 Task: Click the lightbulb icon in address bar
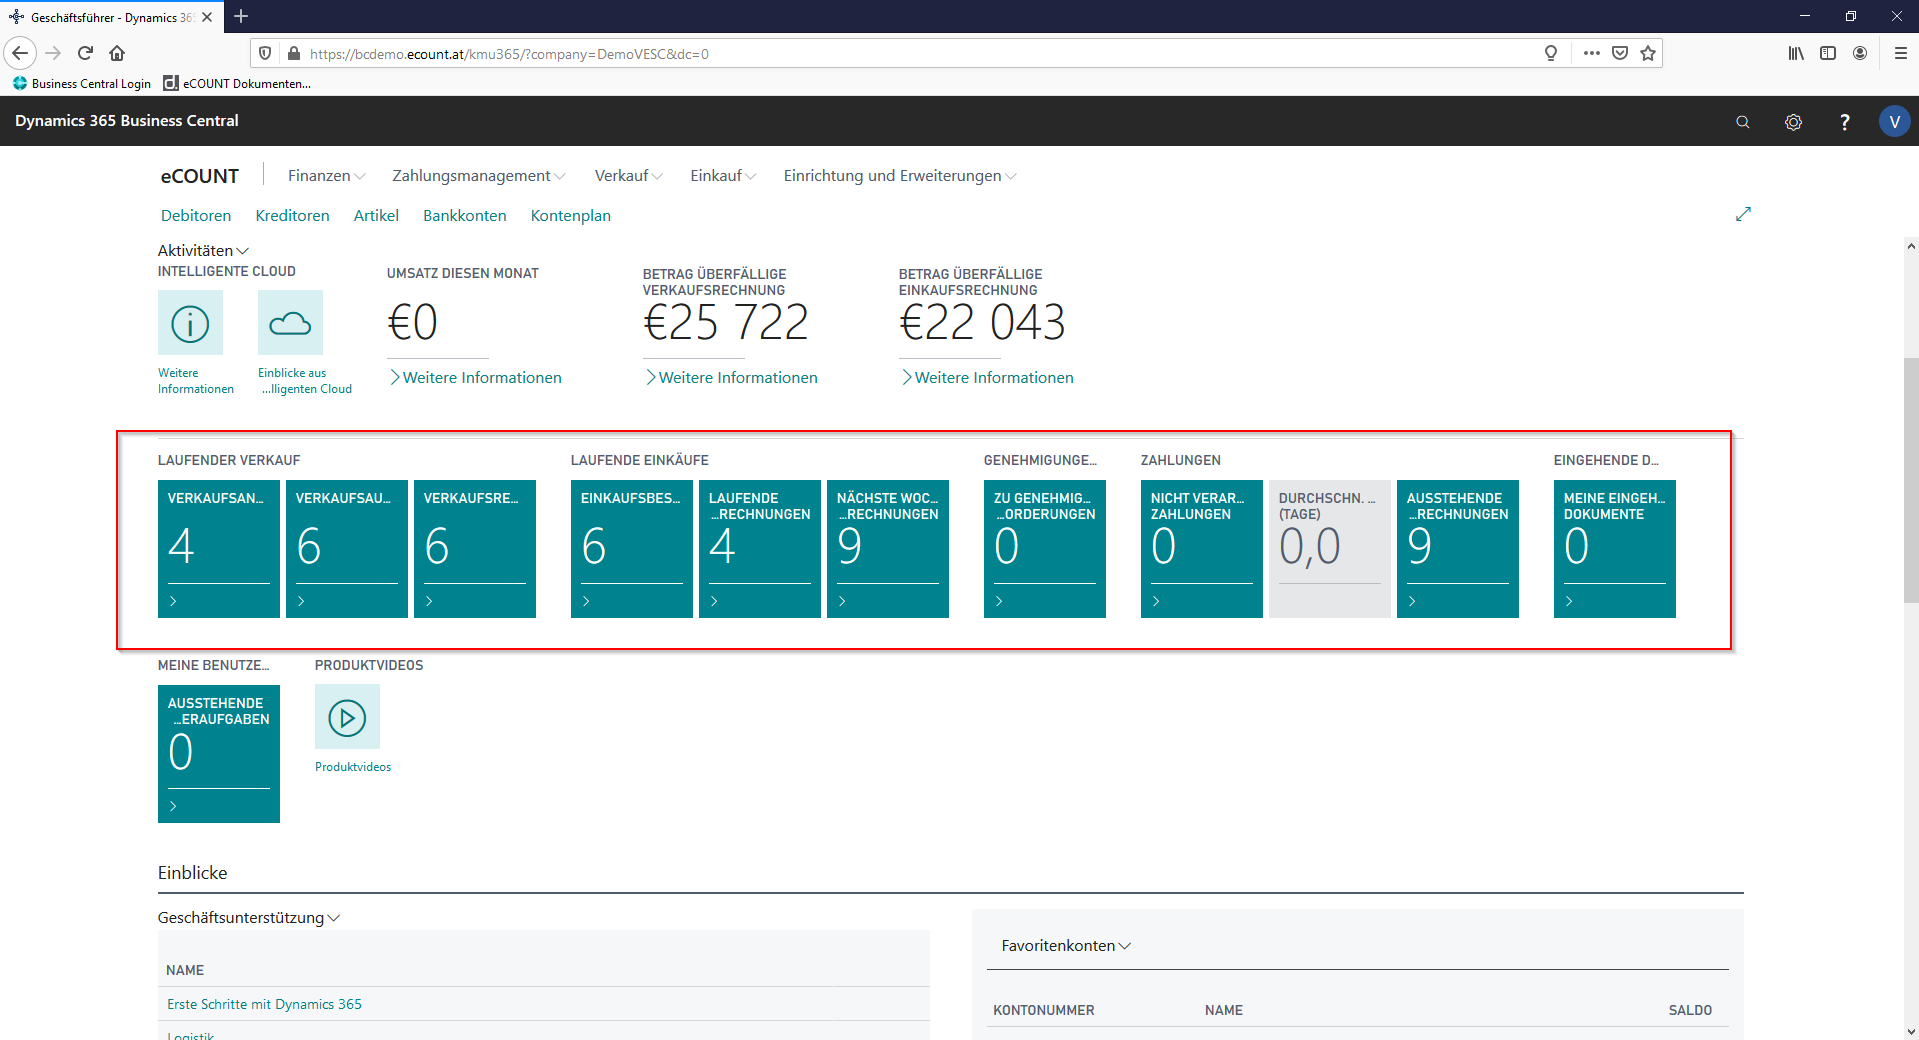click(x=1551, y=53)
